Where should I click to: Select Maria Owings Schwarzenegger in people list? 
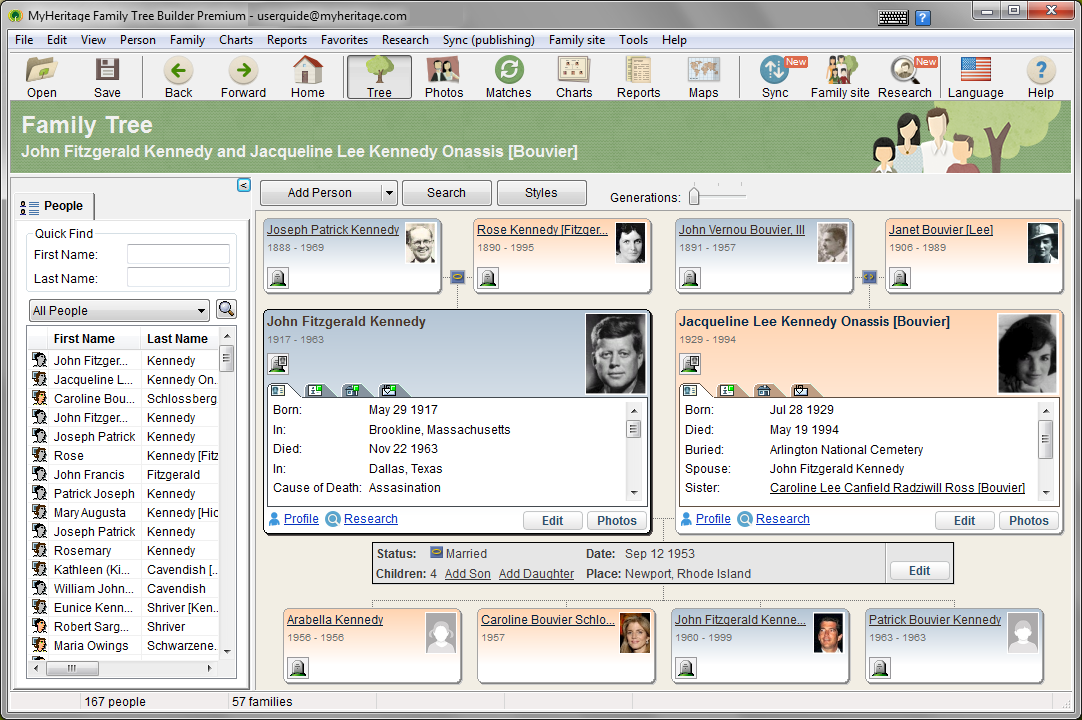(124, 645)
